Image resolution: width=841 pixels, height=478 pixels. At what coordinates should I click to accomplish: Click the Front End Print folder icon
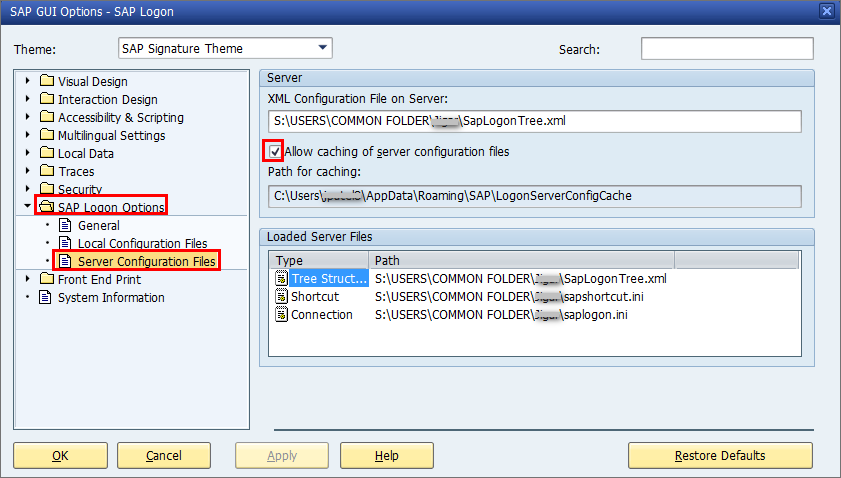(x=47, y=279)
